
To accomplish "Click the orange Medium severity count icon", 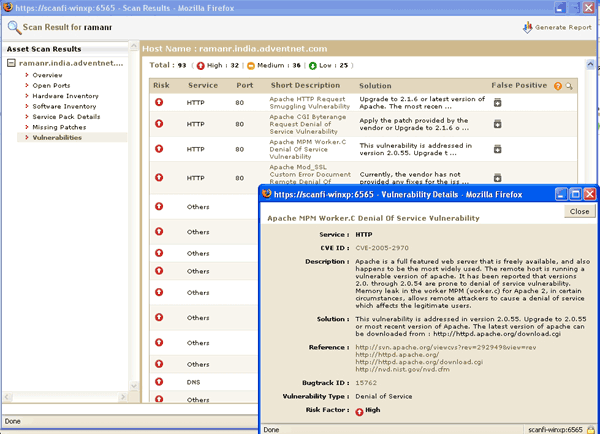I will (251, 66).
